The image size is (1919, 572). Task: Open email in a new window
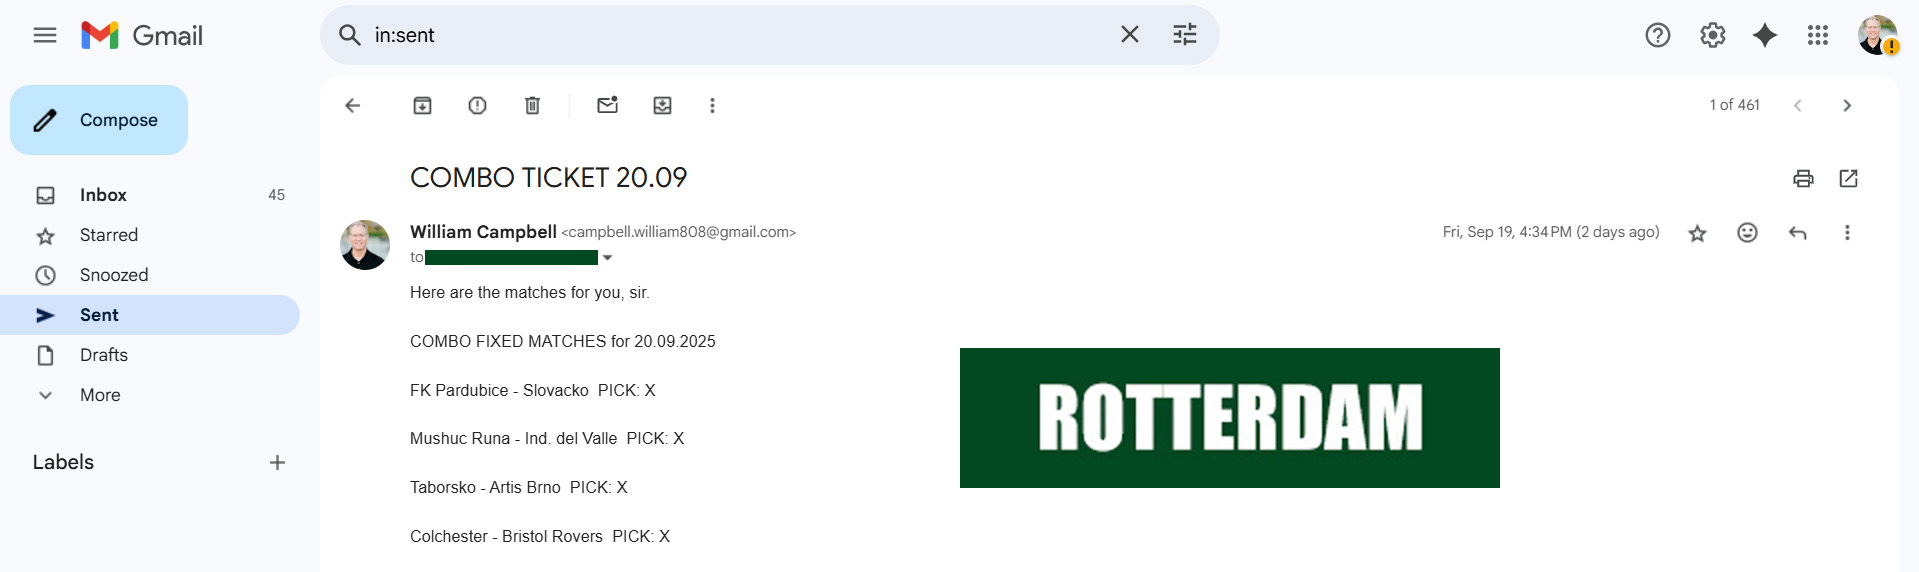pos(1848,178)
